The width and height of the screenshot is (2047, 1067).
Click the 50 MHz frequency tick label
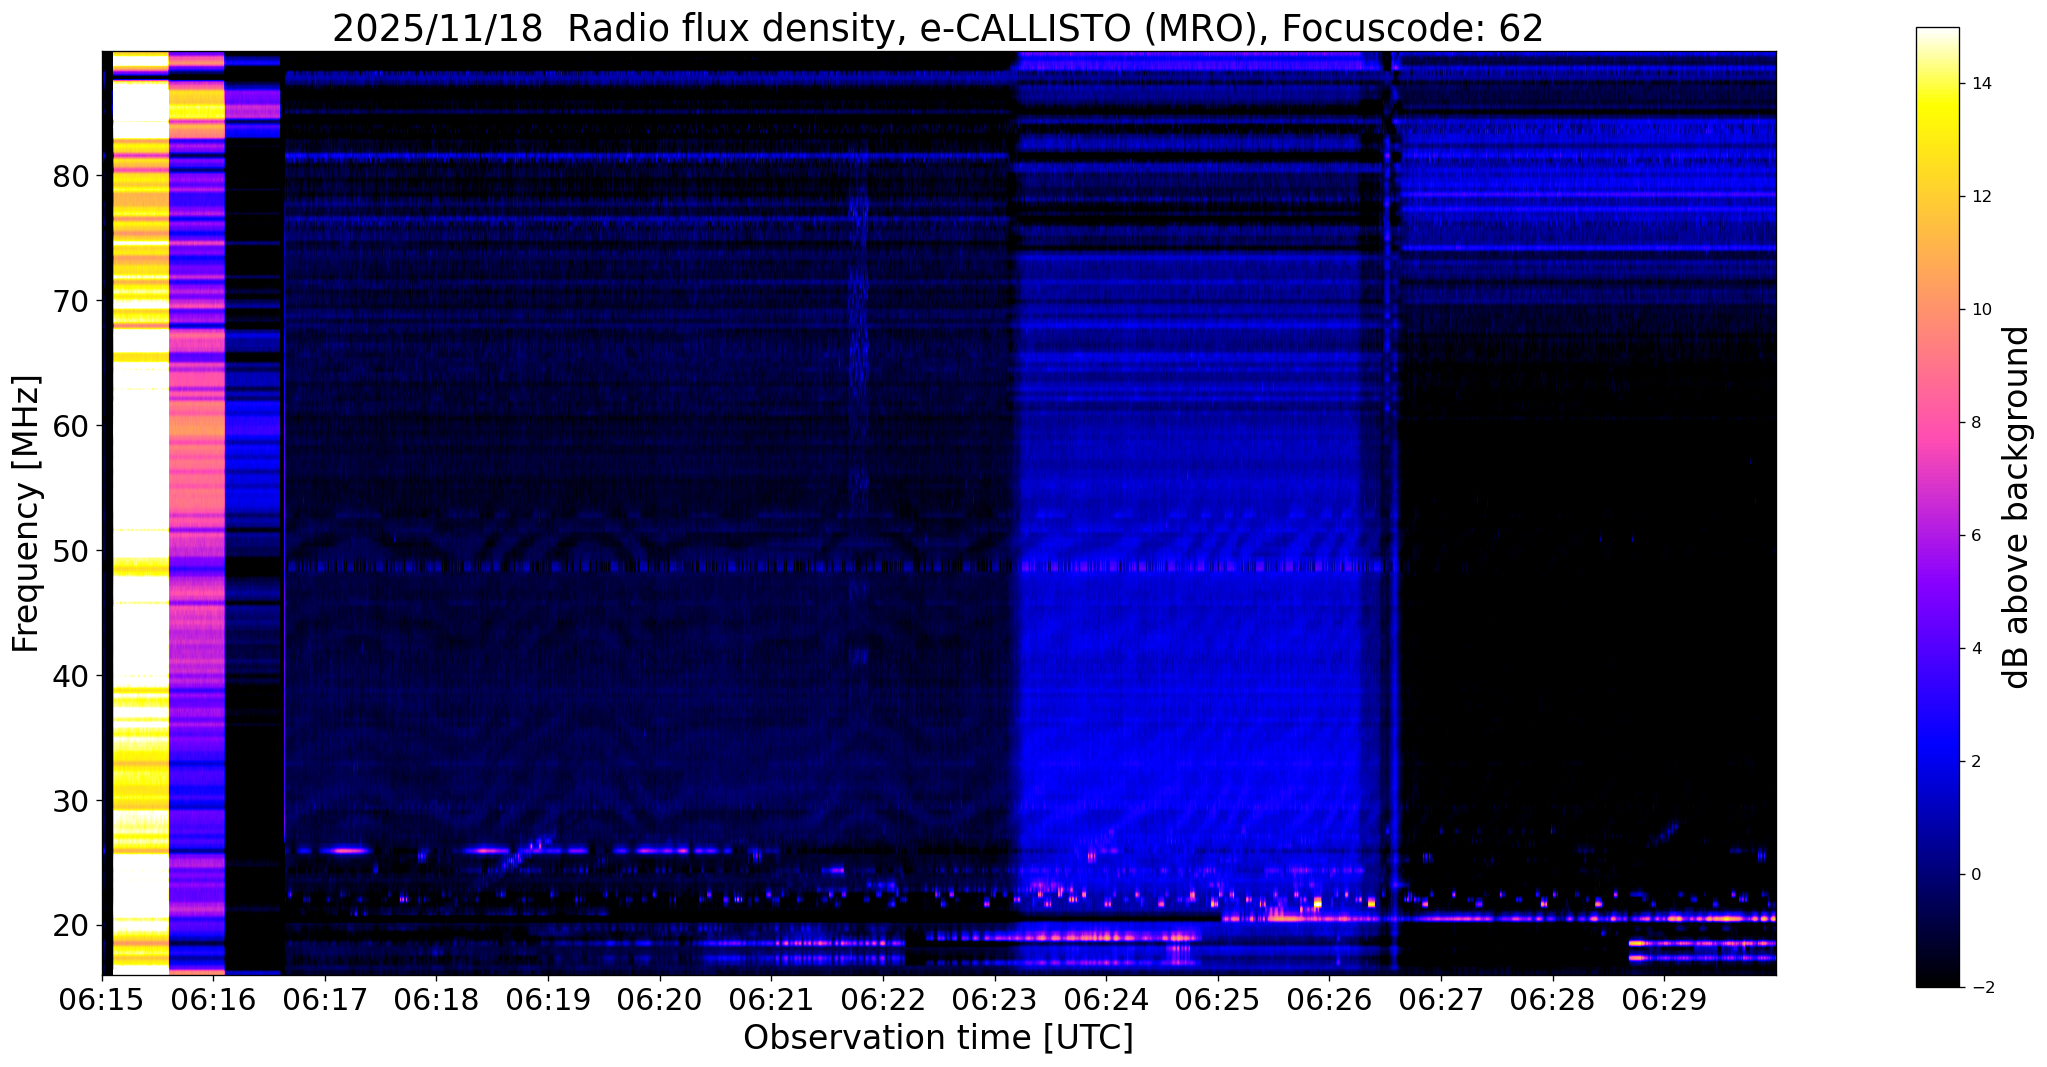[71, 551]
